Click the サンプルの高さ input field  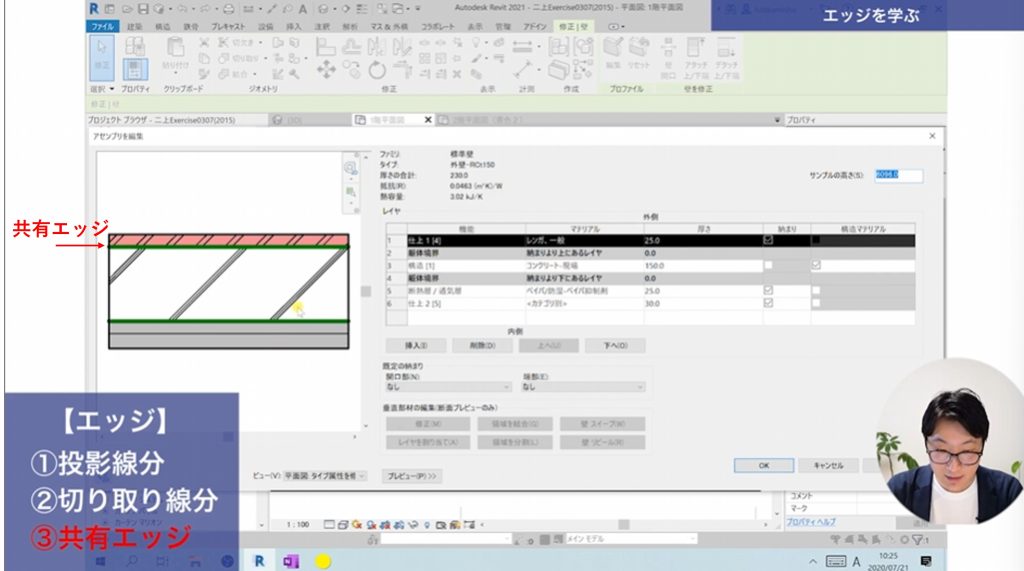(898, 175)
